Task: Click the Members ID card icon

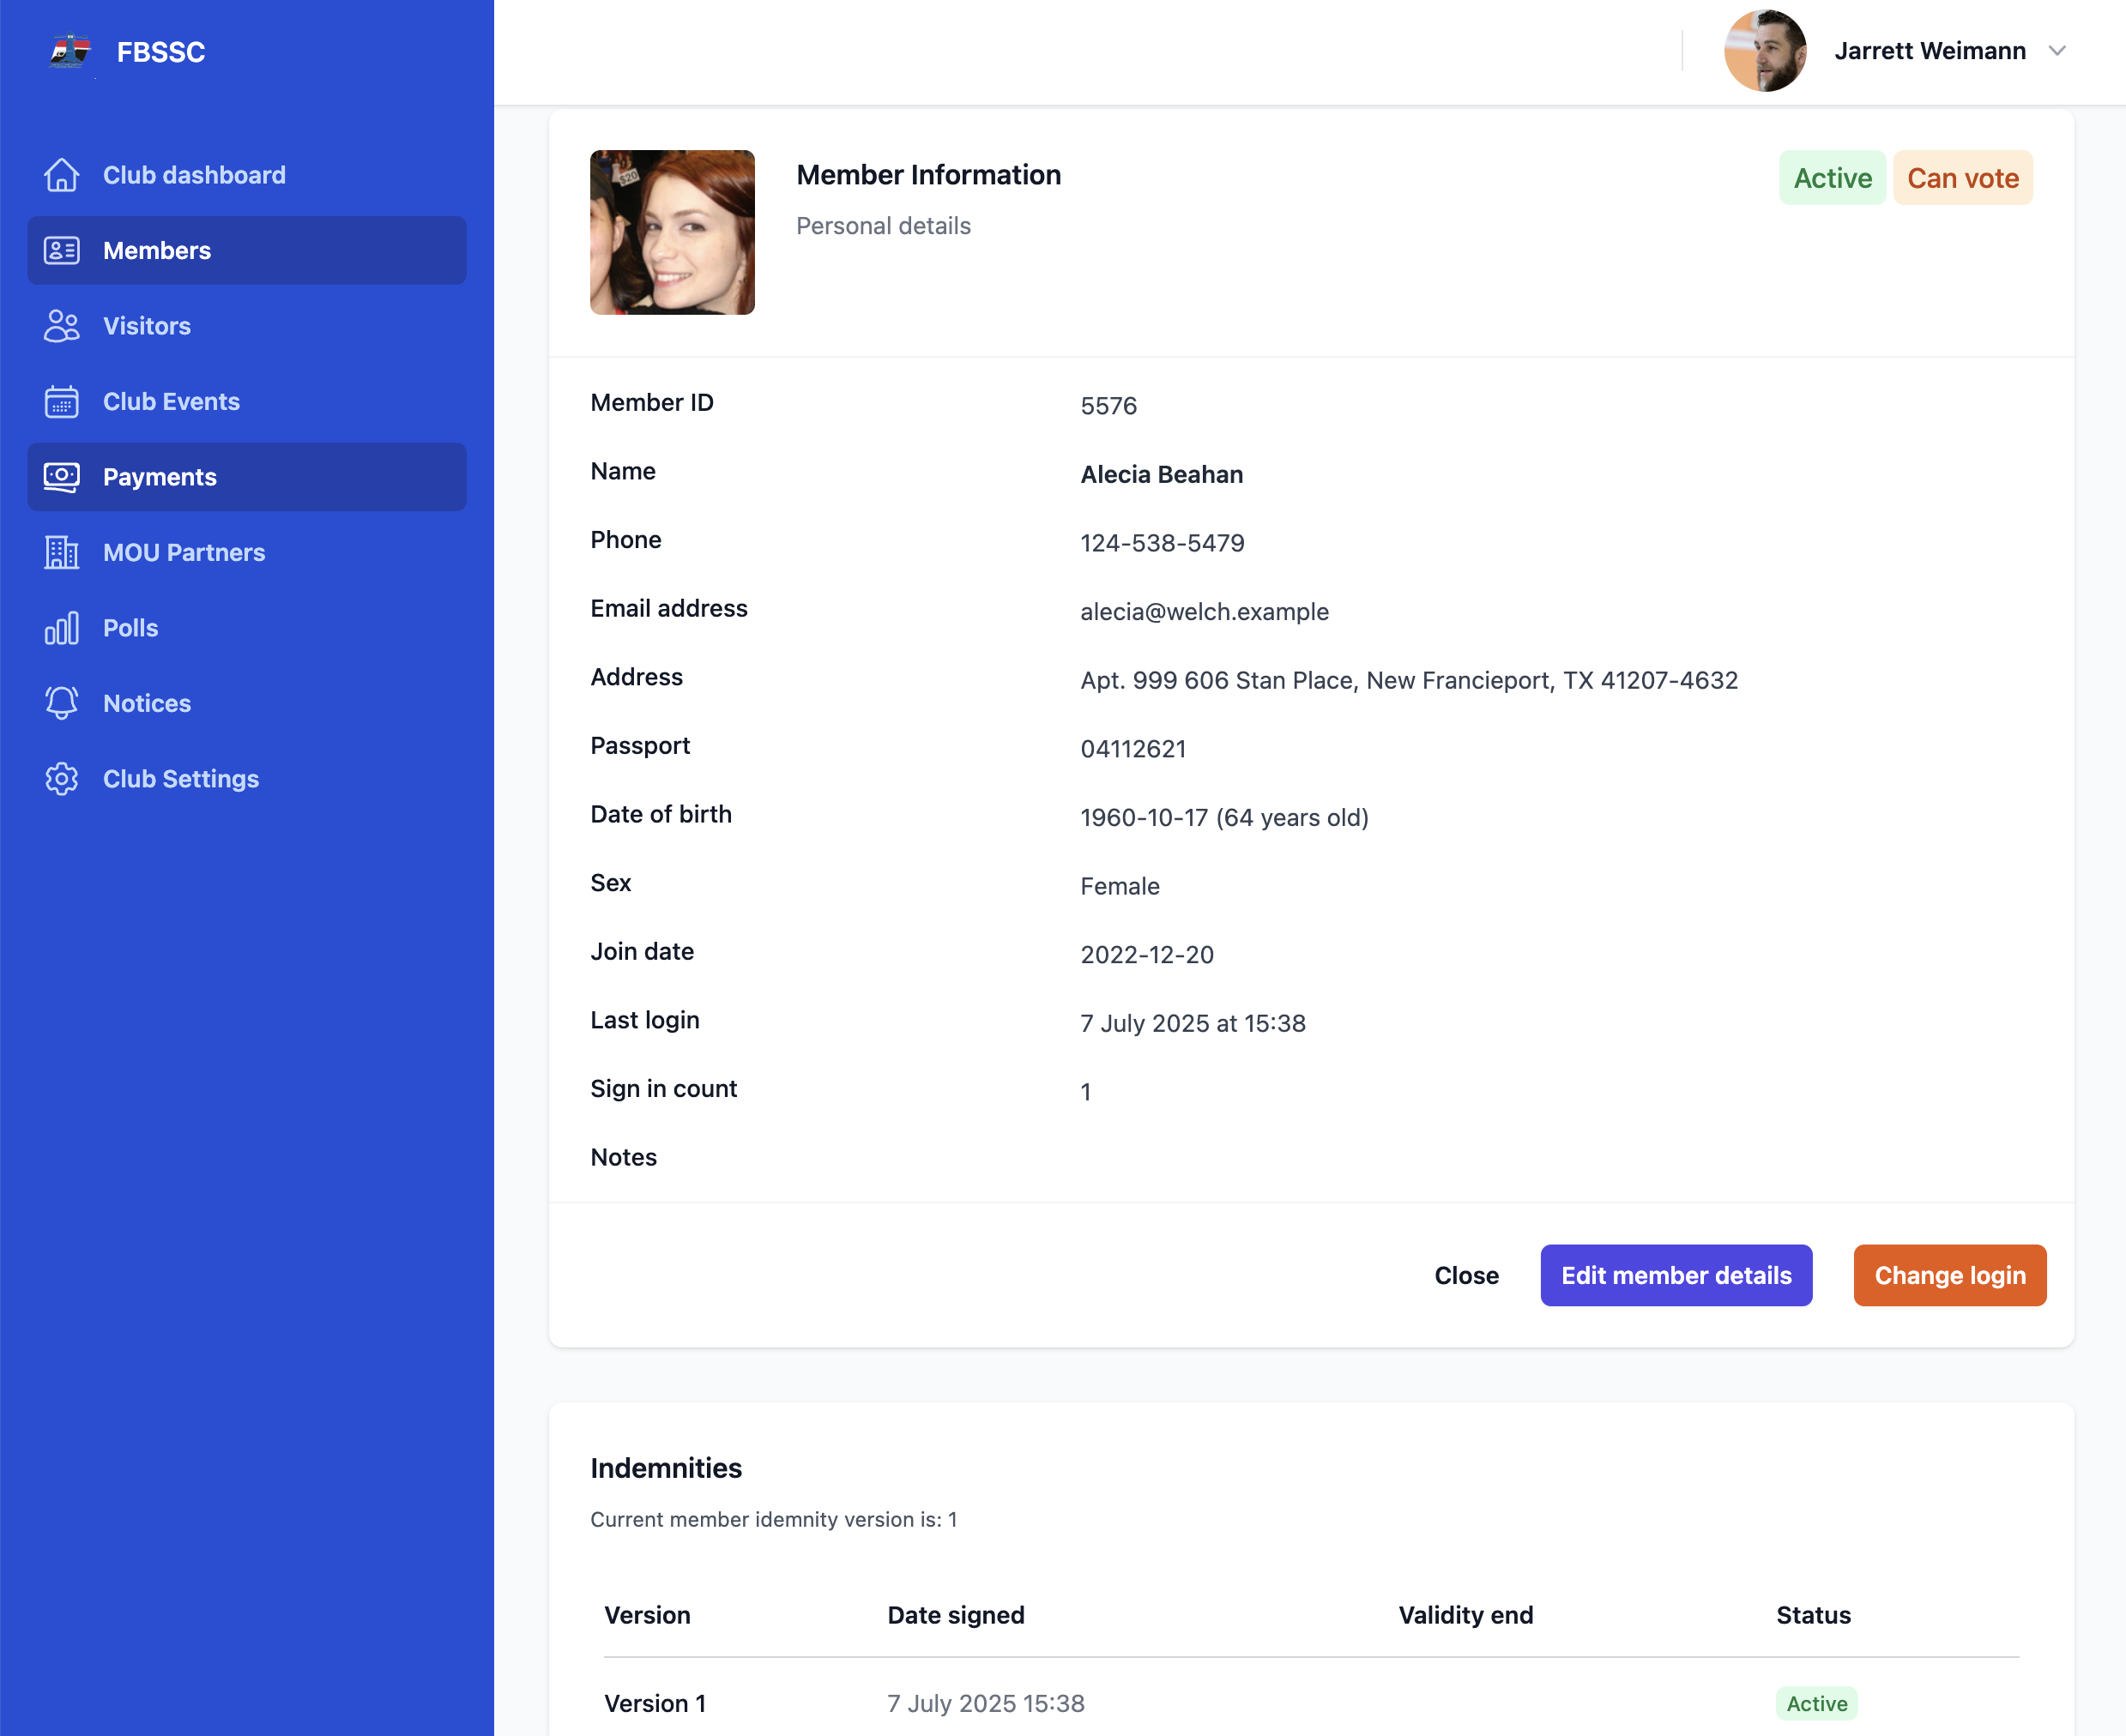Action: pyautogui.click(x=61, y=250)
